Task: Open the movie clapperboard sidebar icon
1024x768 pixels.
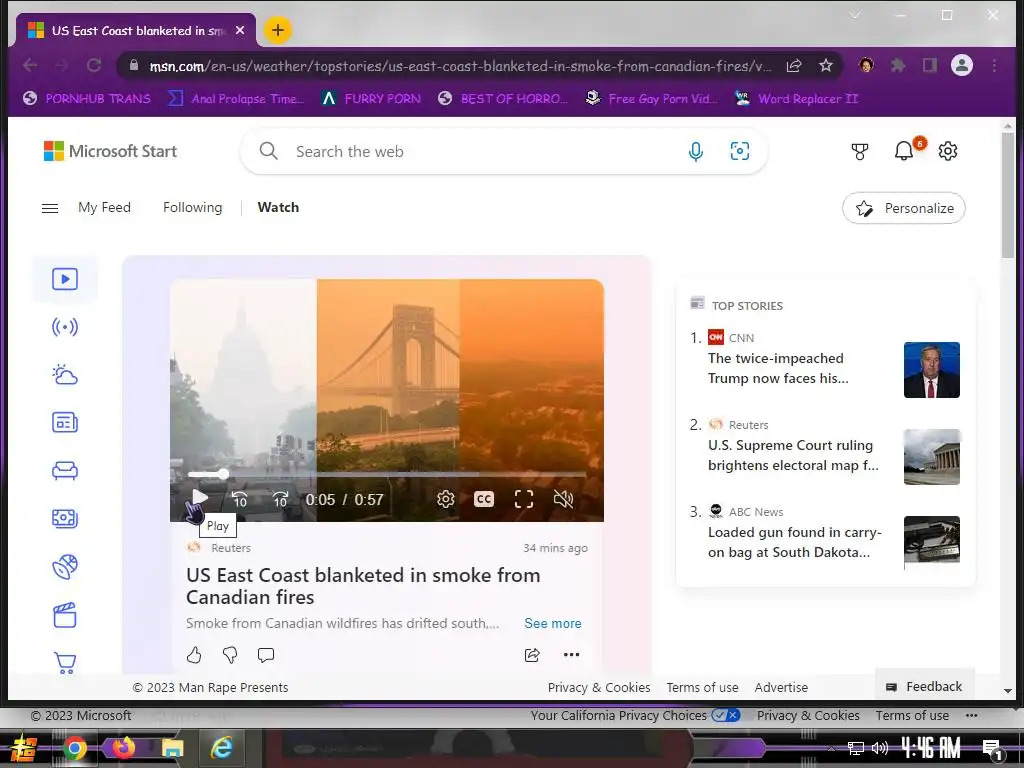Action: click(x=65, y=615)
